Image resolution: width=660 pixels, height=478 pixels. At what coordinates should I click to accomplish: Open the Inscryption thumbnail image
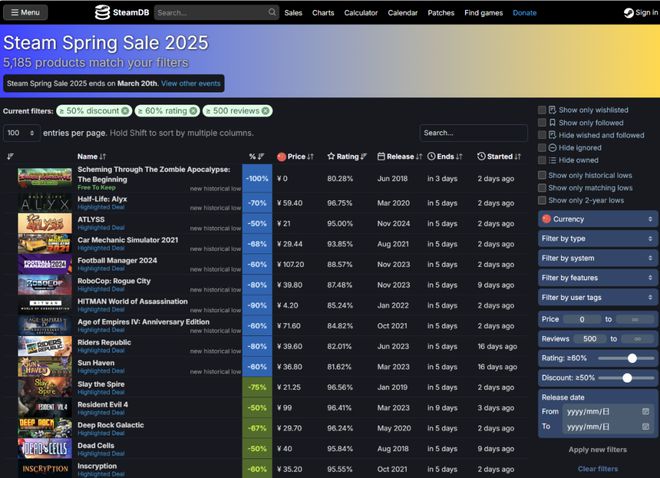45,469
